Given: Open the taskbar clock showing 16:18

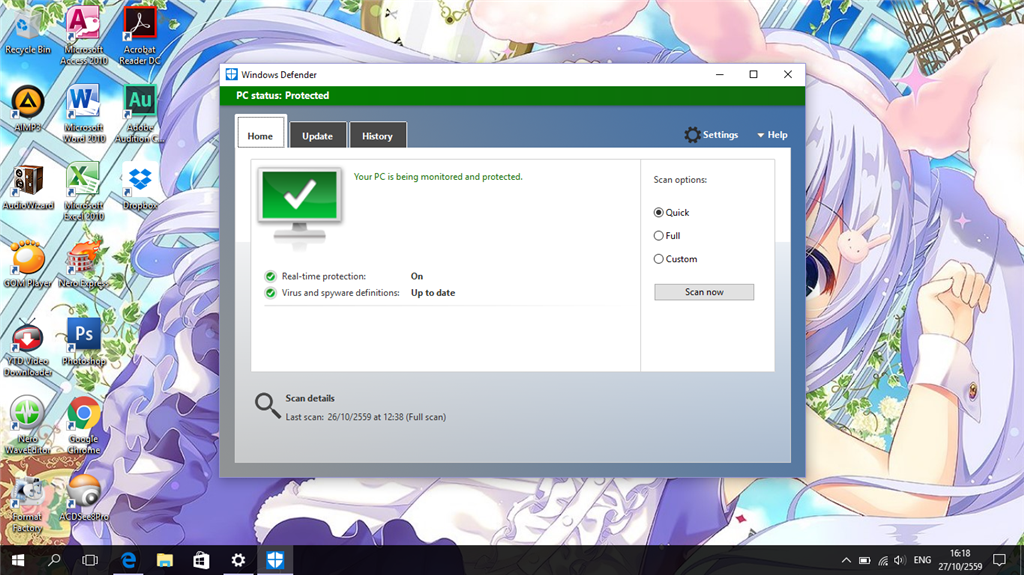Looking at the screenshot, I should [x=960, y=560].
